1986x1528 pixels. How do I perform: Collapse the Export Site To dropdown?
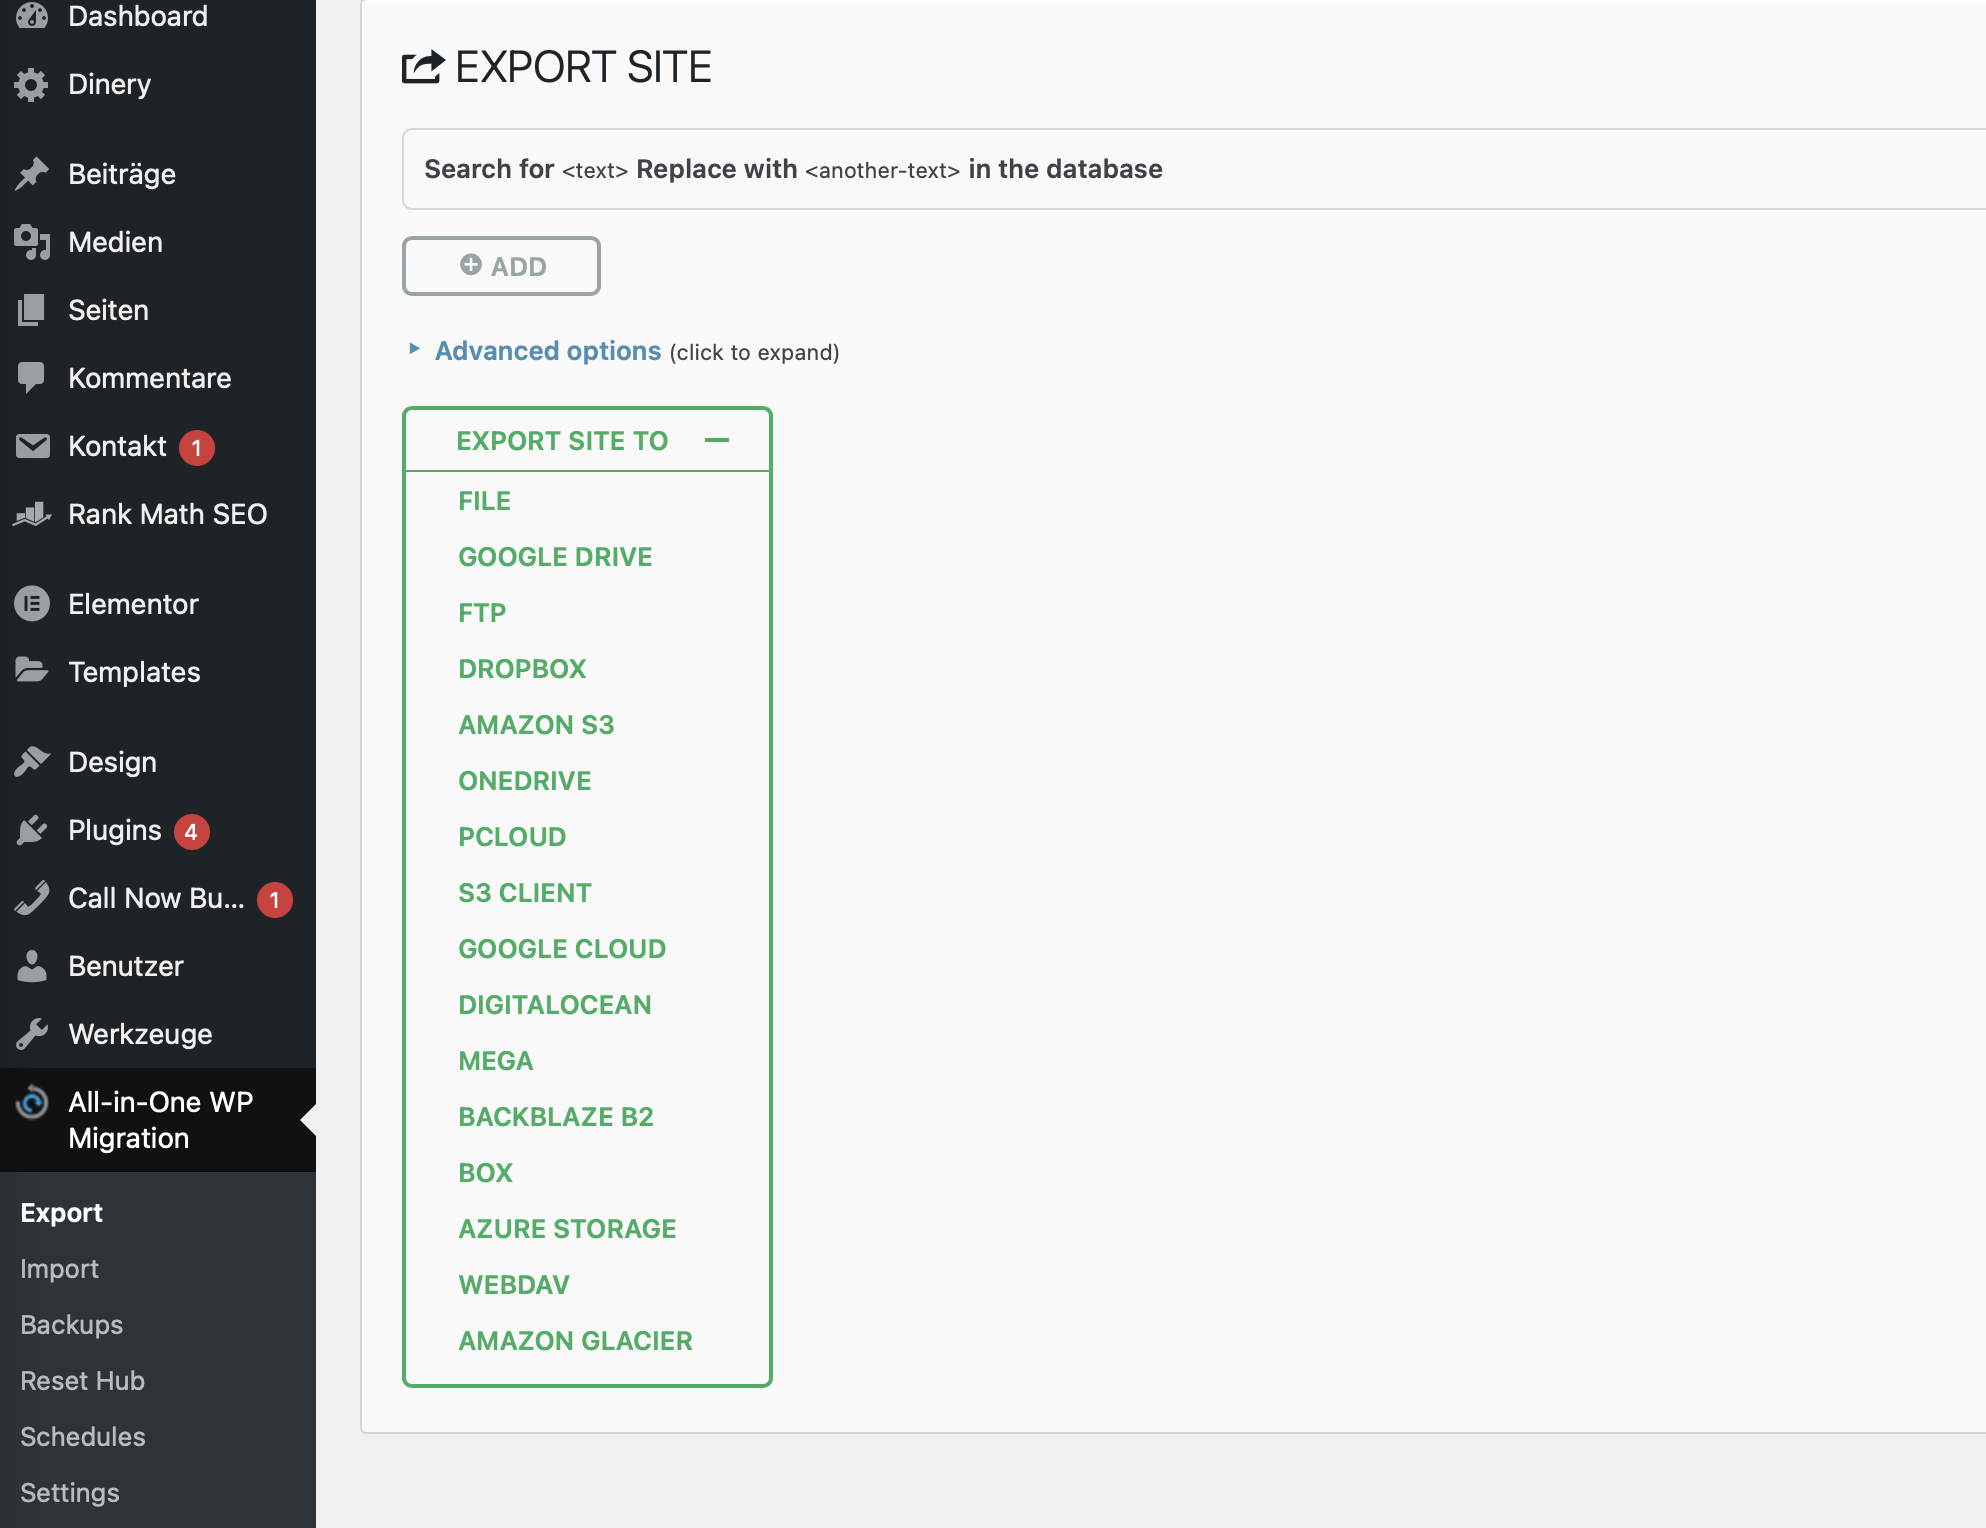pos(588,440)
